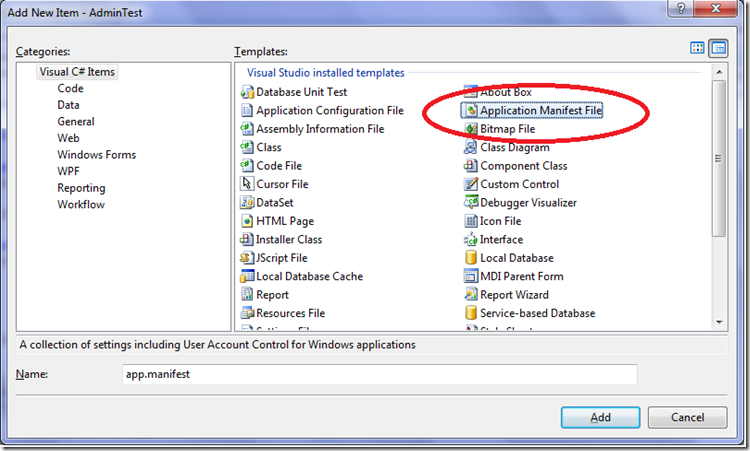The image size is (750, 451).
Task: Choose the Bitmap File template icon
Action: point(471,129)
